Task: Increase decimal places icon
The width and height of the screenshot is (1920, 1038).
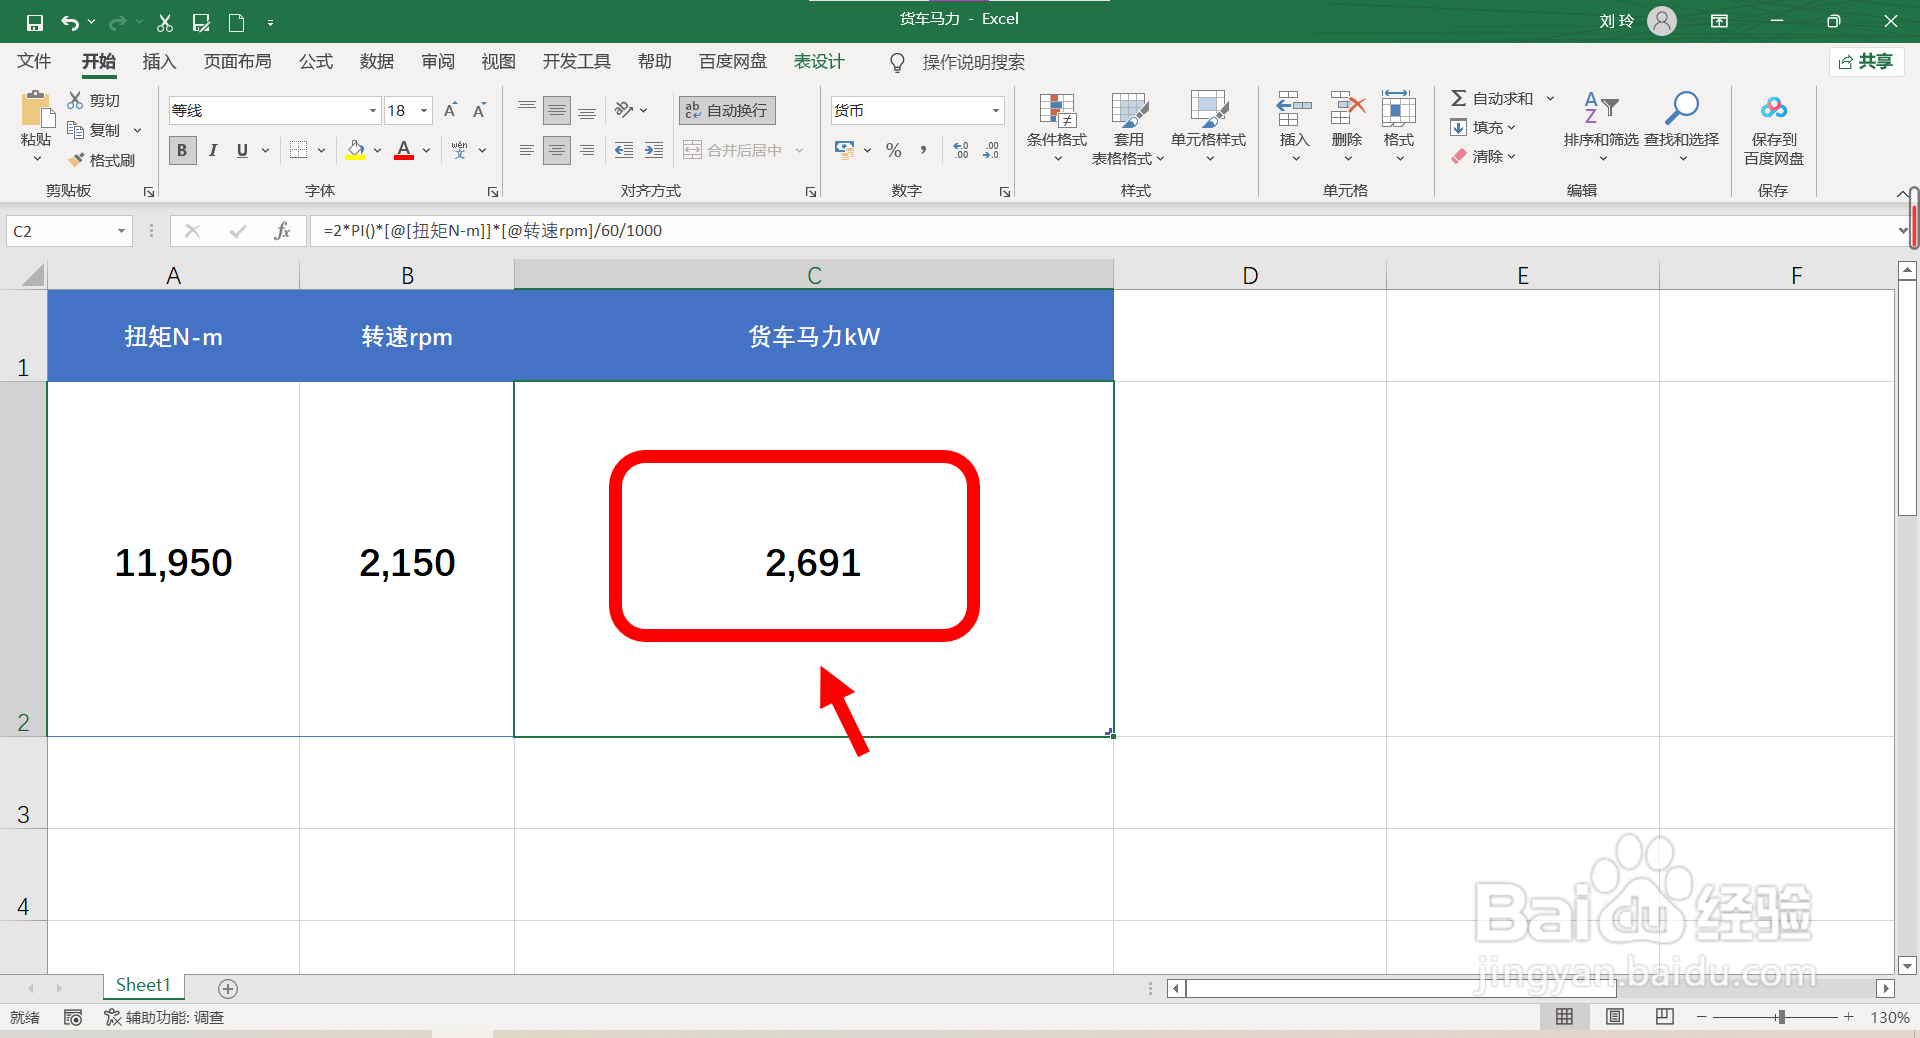Action: (x=961, y=150)
